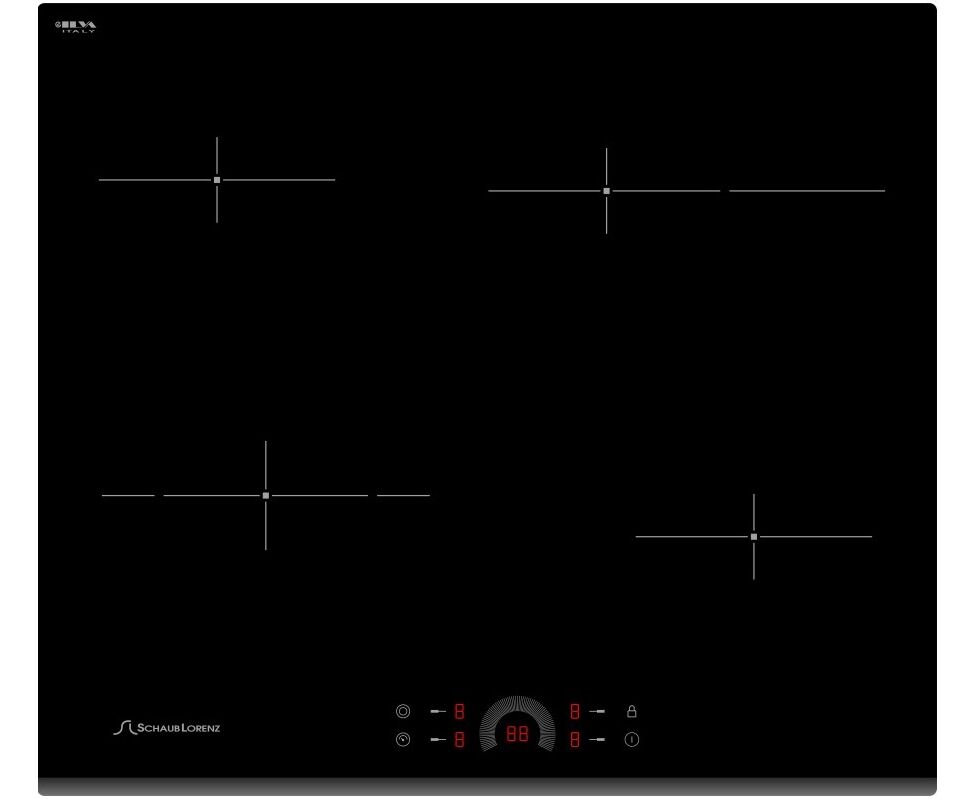Click the front-left burner center marker

(266, 495)
